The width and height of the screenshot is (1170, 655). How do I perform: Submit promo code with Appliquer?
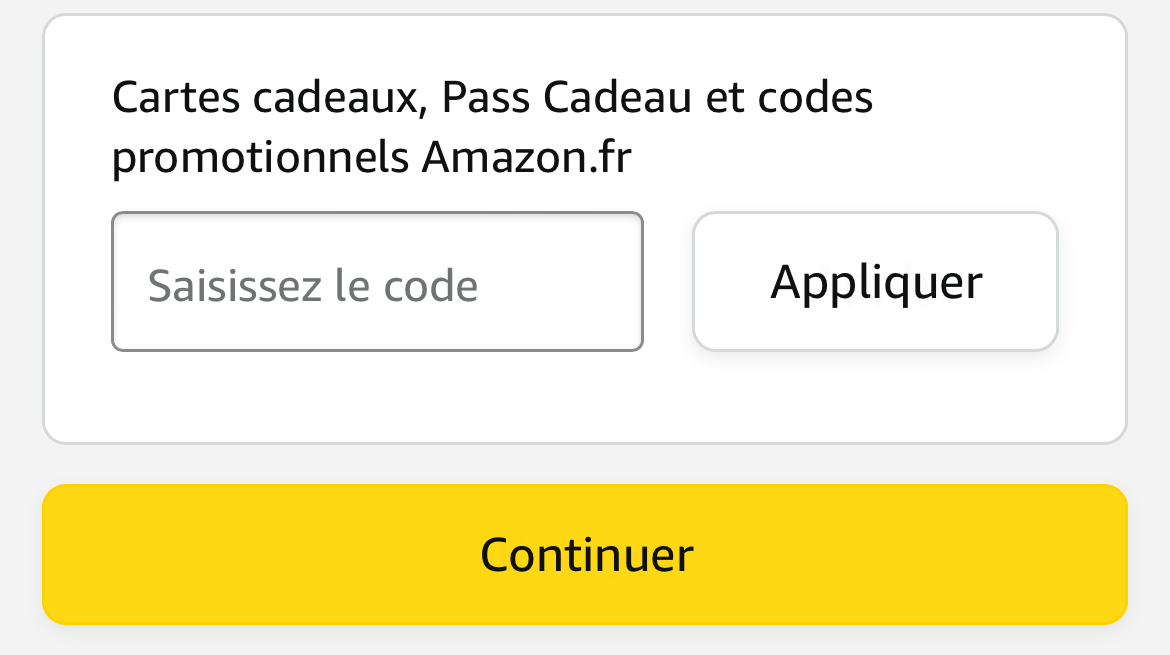point(875,282)
